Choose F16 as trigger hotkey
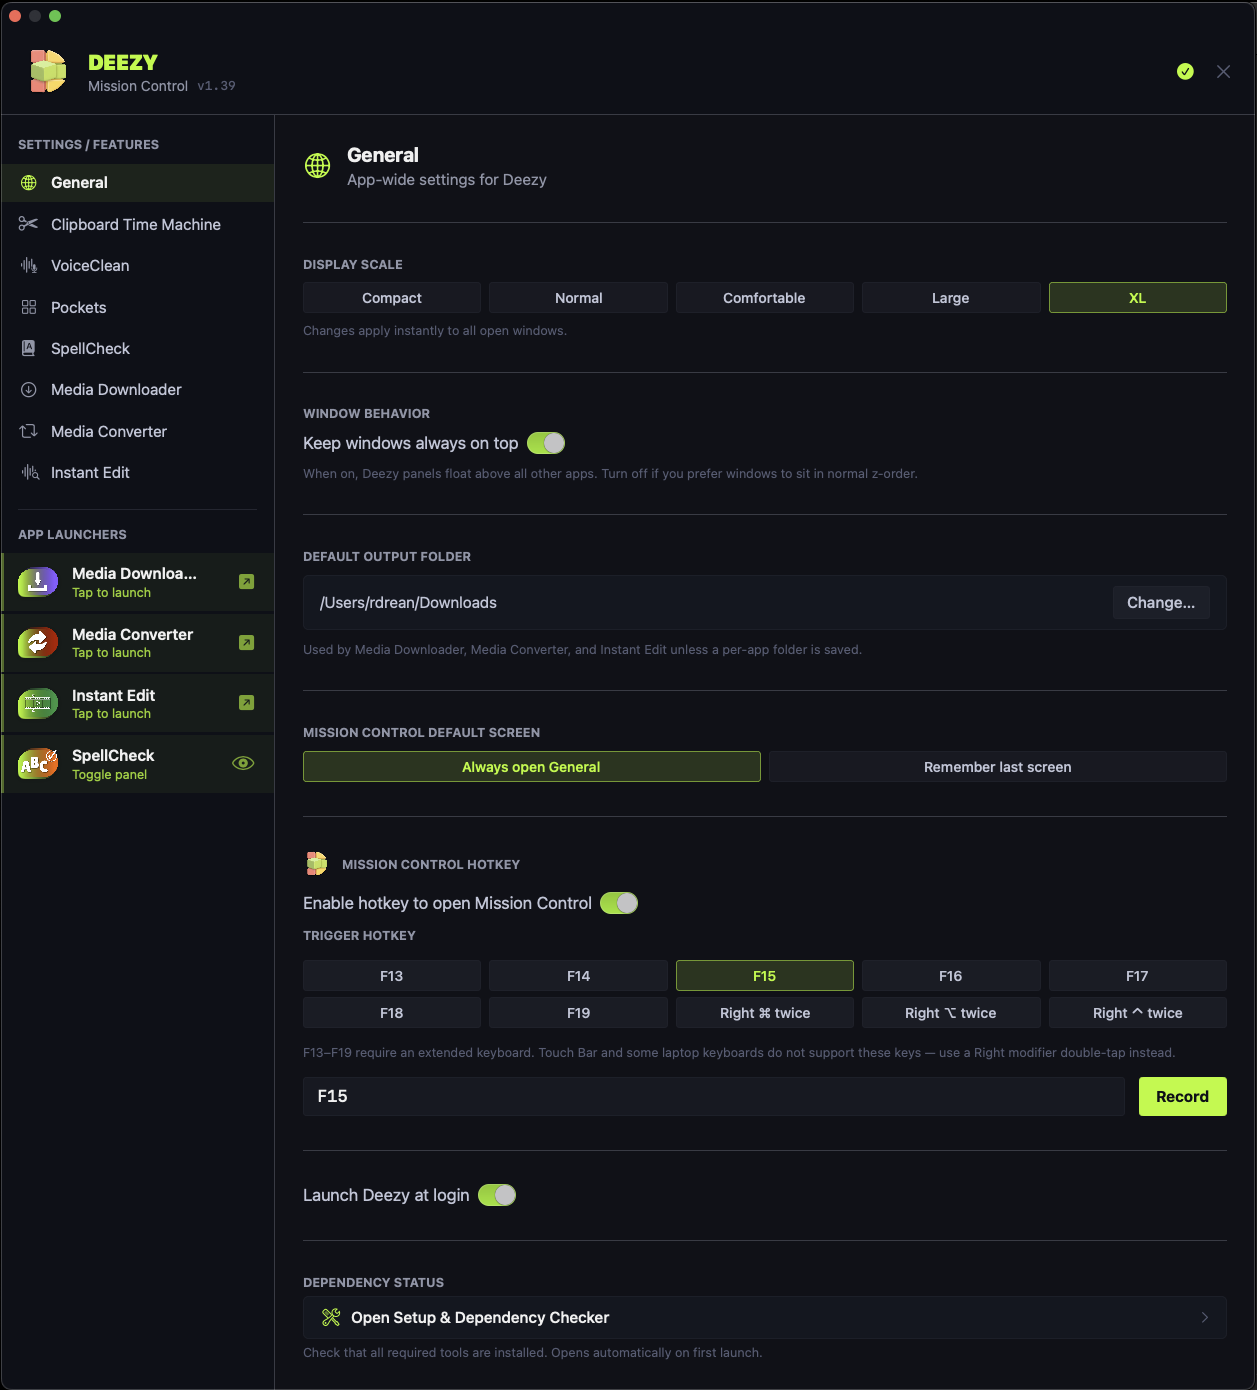Screen dimensions: 1257x1390 pyautogui.click(x=951, y=976)
